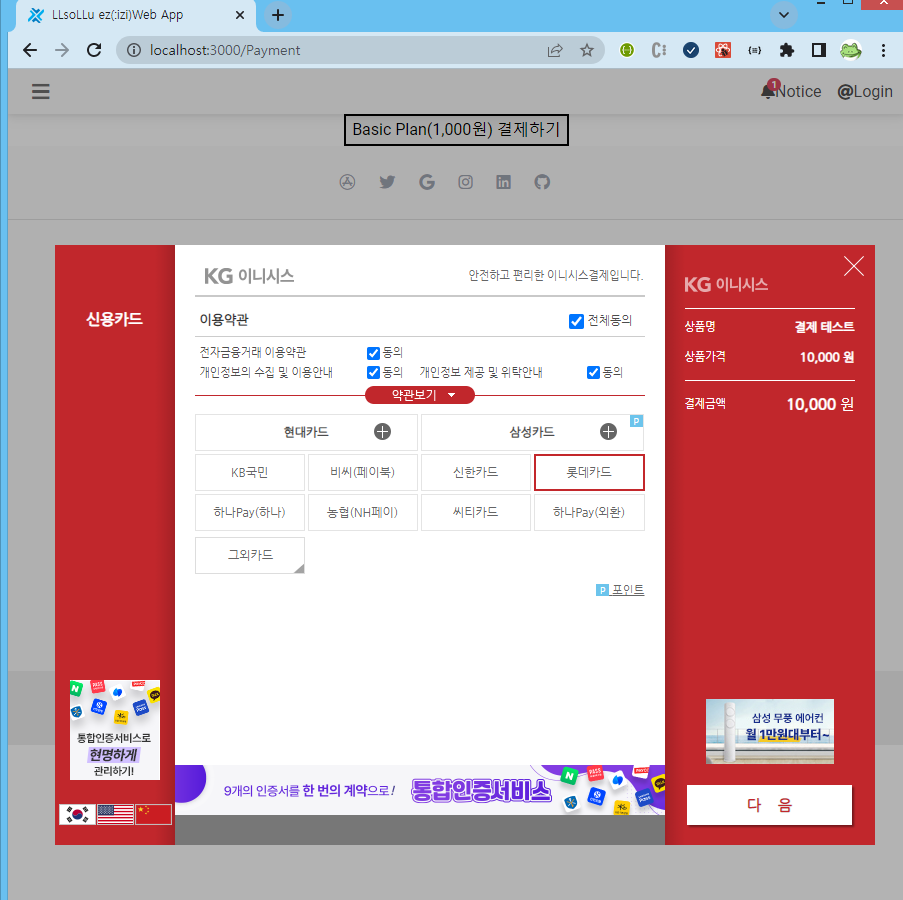Select 씨티카드 card
Image resolution: width=903 pixels, height=900 pixels.
tap(476, 512)
